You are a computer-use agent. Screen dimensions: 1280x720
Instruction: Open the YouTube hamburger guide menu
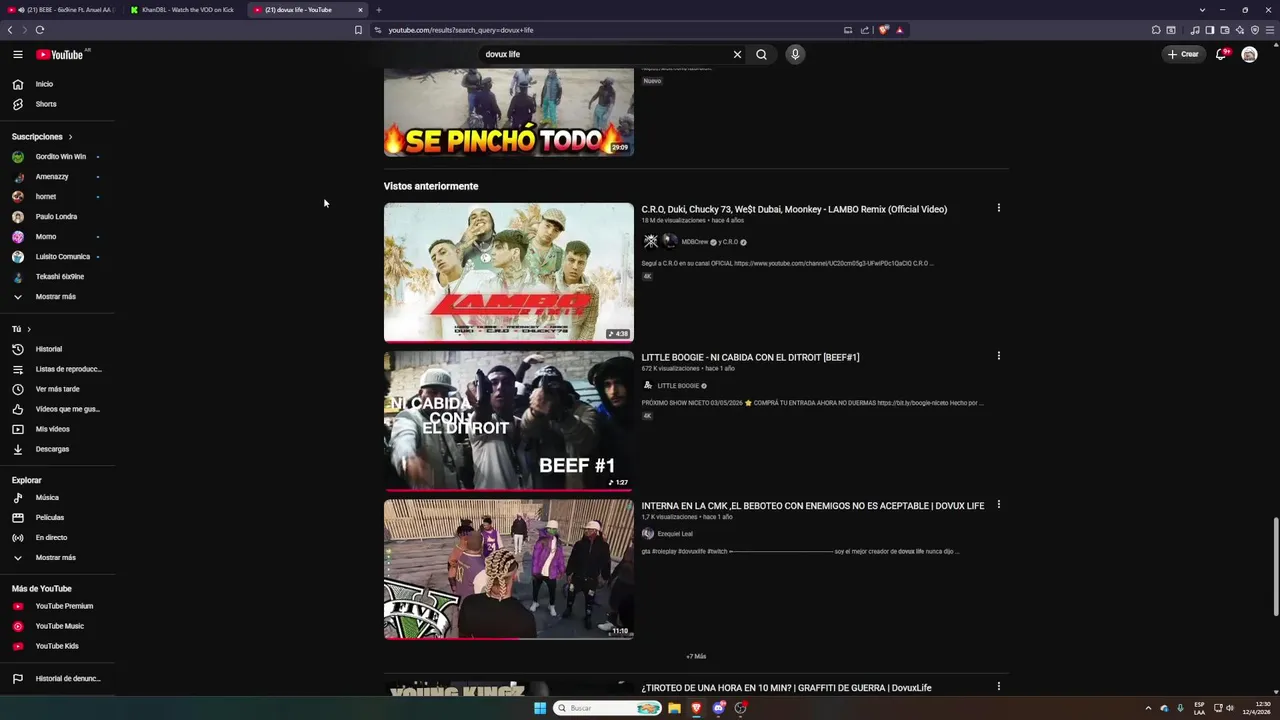17,54
